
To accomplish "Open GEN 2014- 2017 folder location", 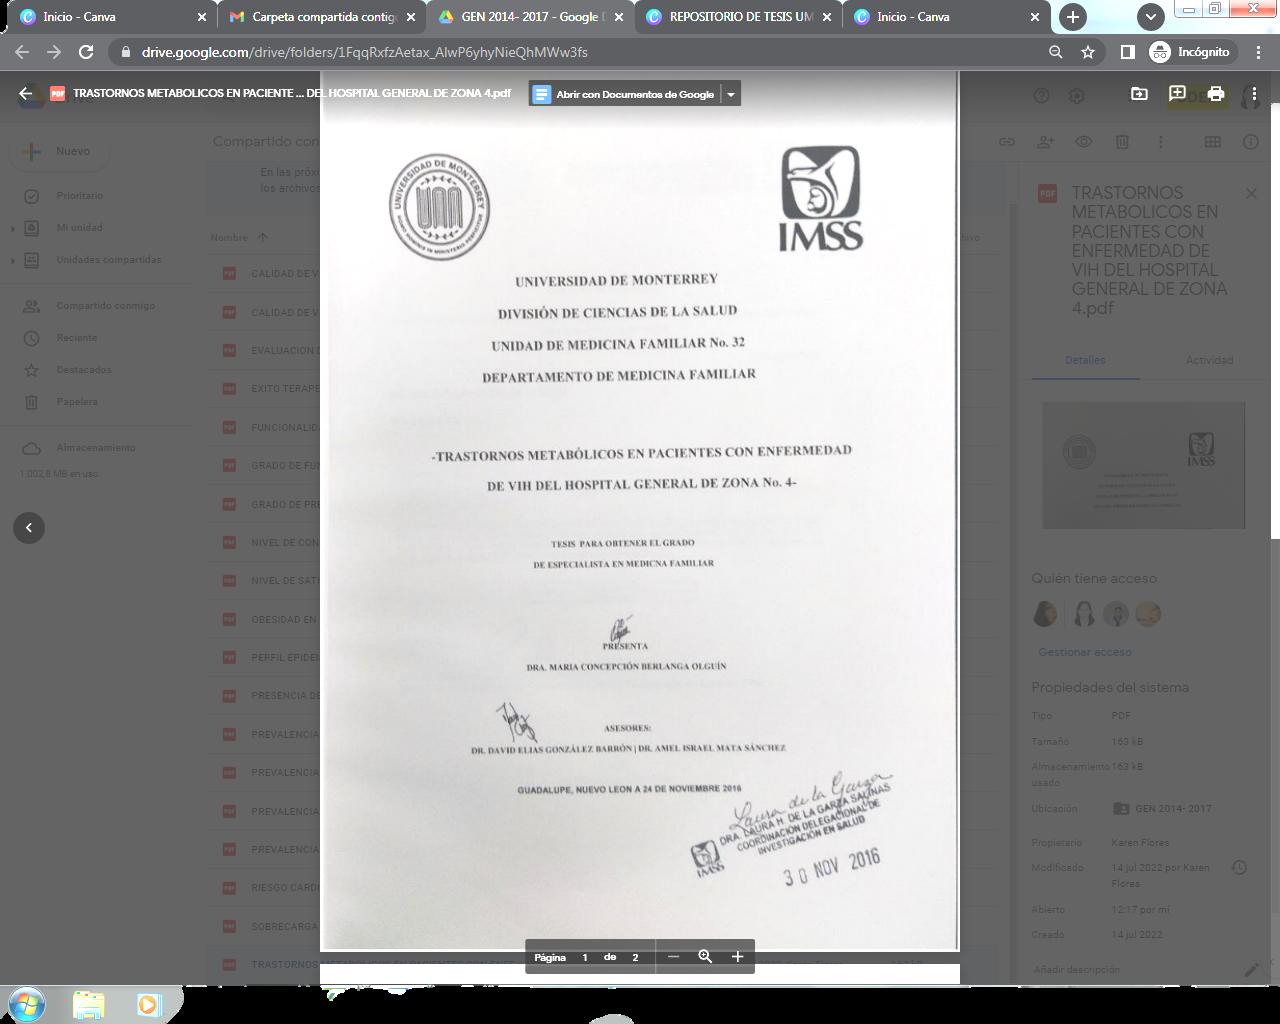I will pos(1162,808).
